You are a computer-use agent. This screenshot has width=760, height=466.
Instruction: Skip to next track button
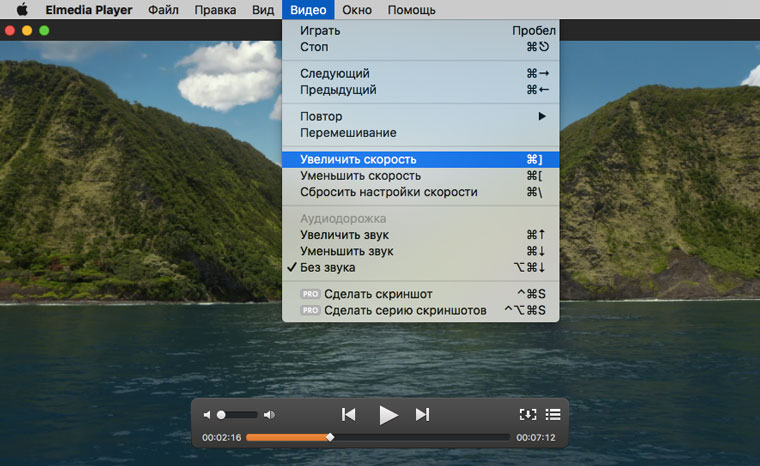point(422,415)
